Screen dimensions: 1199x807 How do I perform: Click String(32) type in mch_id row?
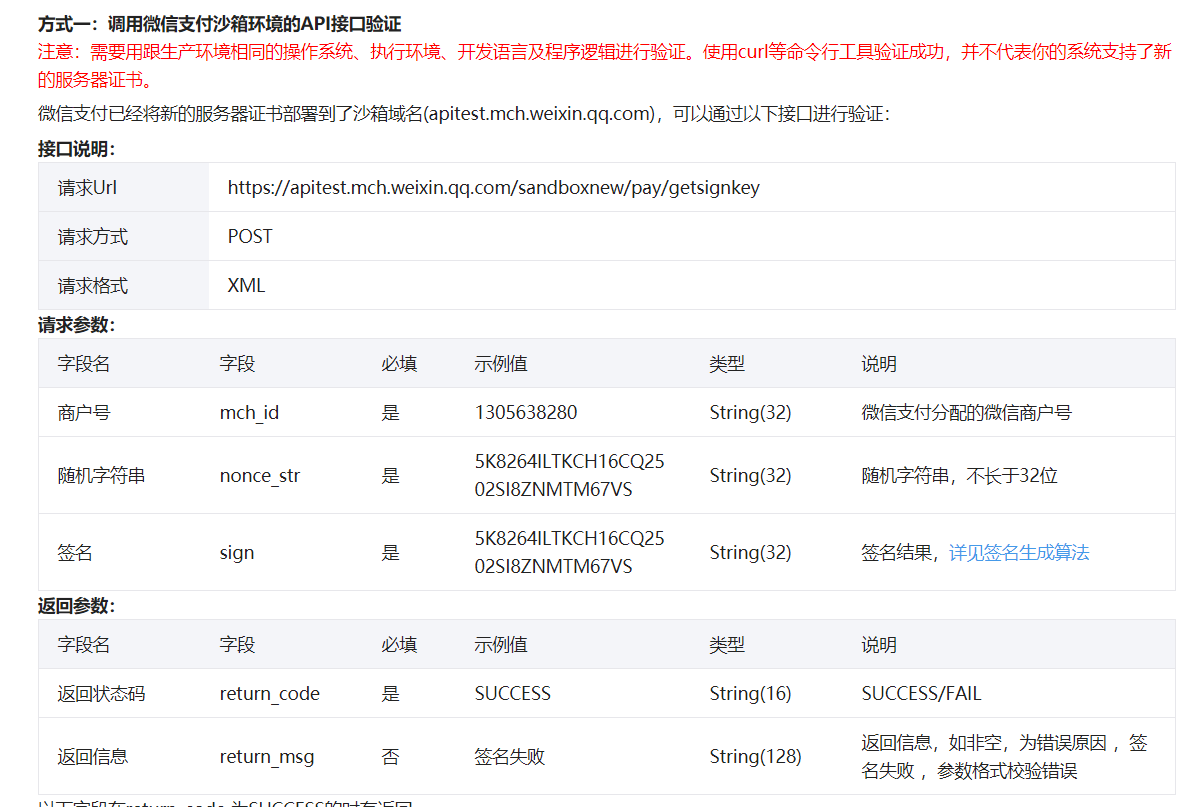coord(750,413)
